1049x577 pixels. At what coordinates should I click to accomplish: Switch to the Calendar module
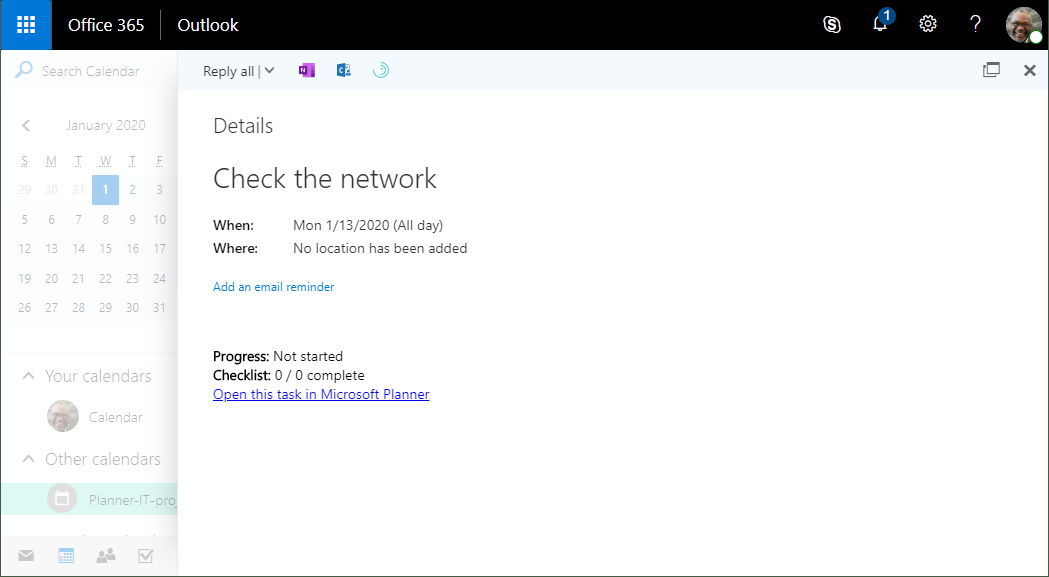(x=66, y=556)
